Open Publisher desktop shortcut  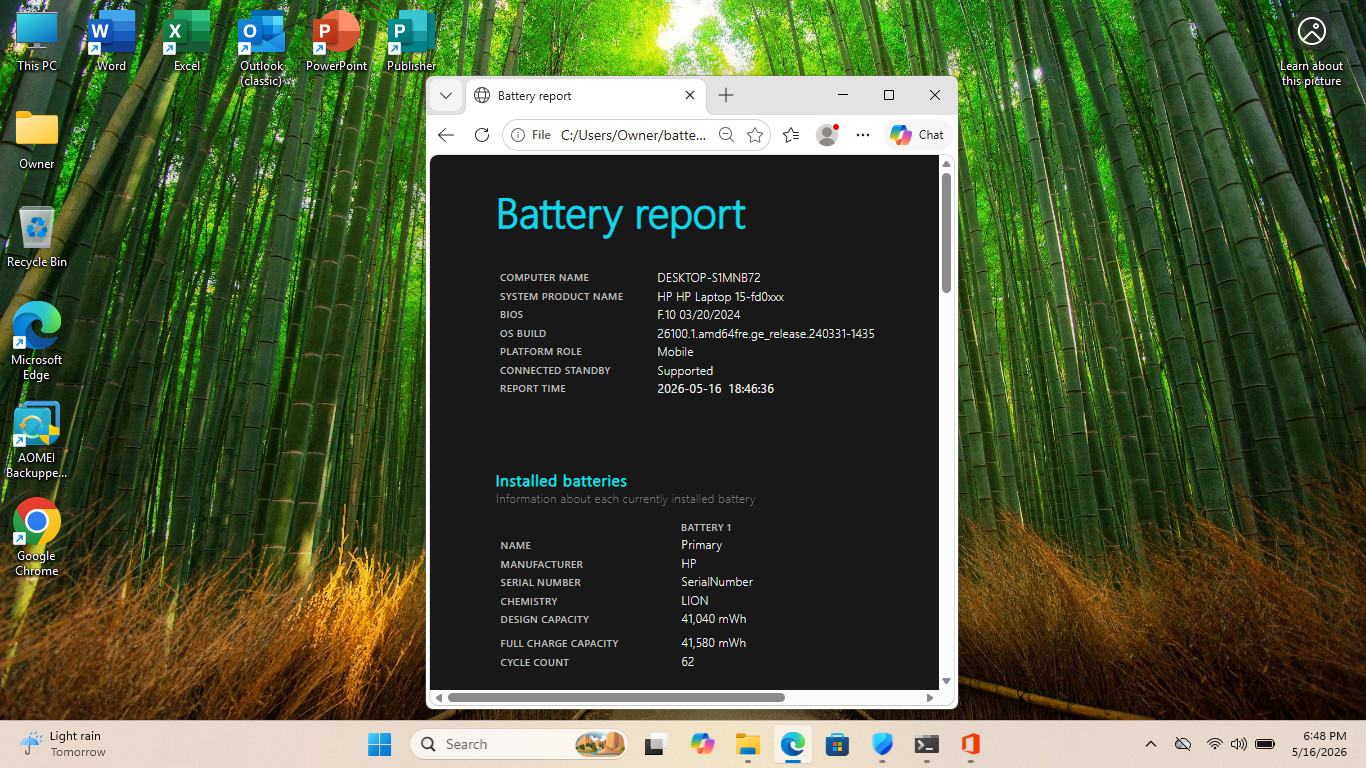[x=411, y=41]
